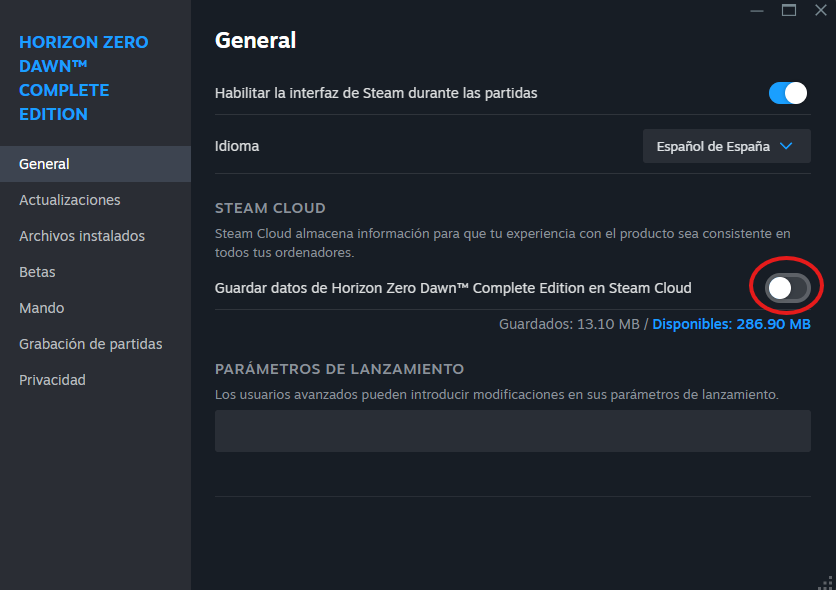
Task: Go to Archivos instalados
Action: 82,236
